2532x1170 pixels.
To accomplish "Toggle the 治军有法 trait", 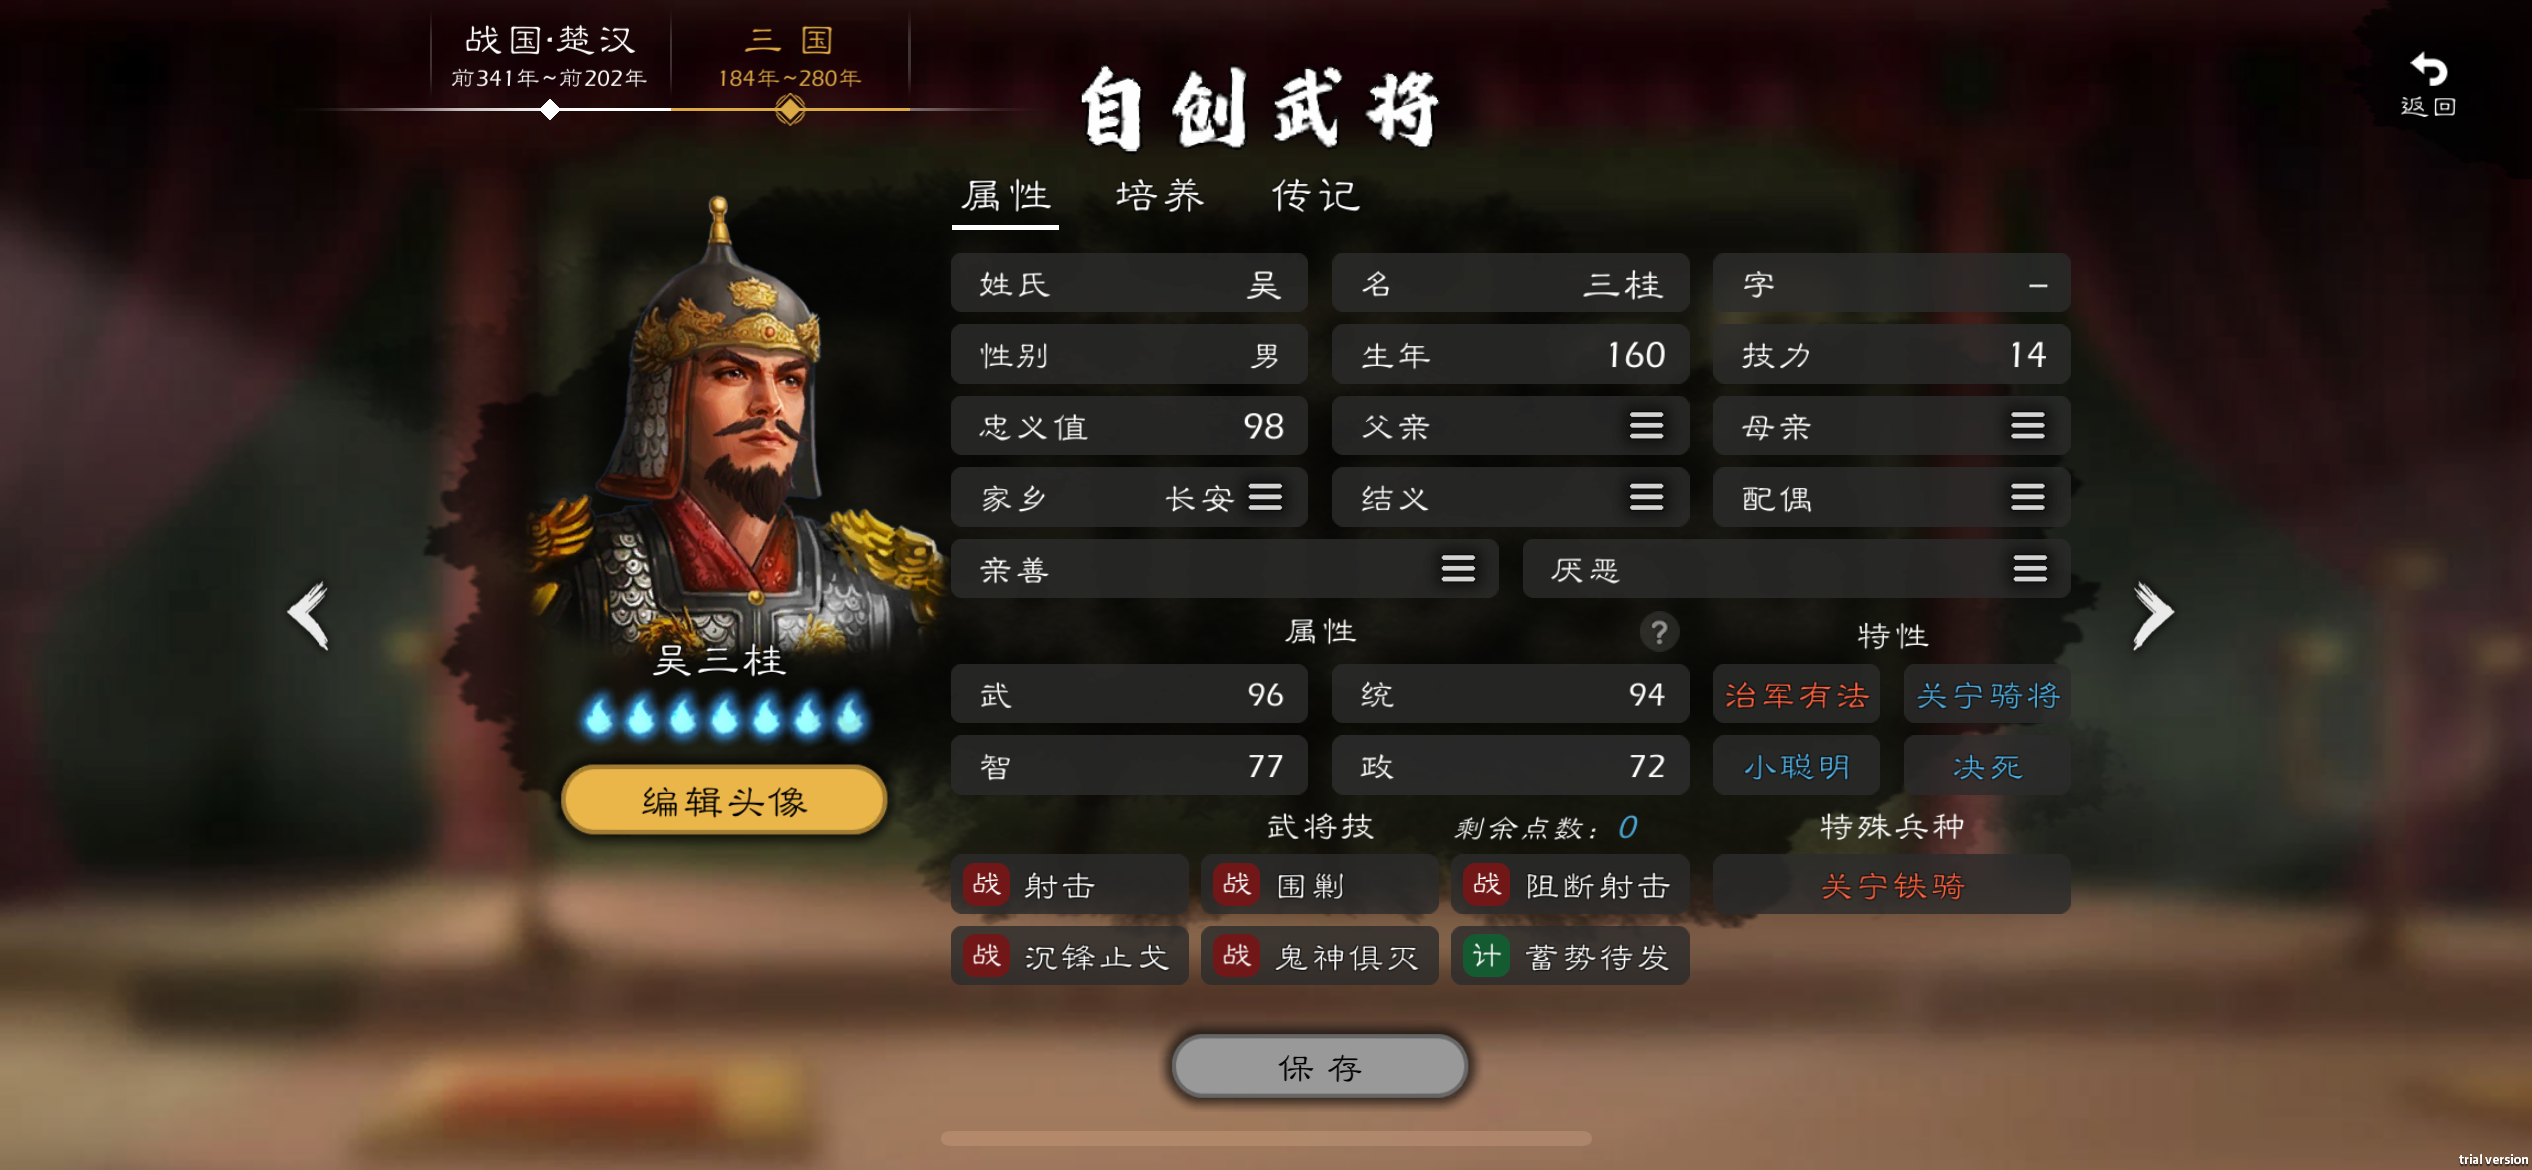I will point(1796,695).
